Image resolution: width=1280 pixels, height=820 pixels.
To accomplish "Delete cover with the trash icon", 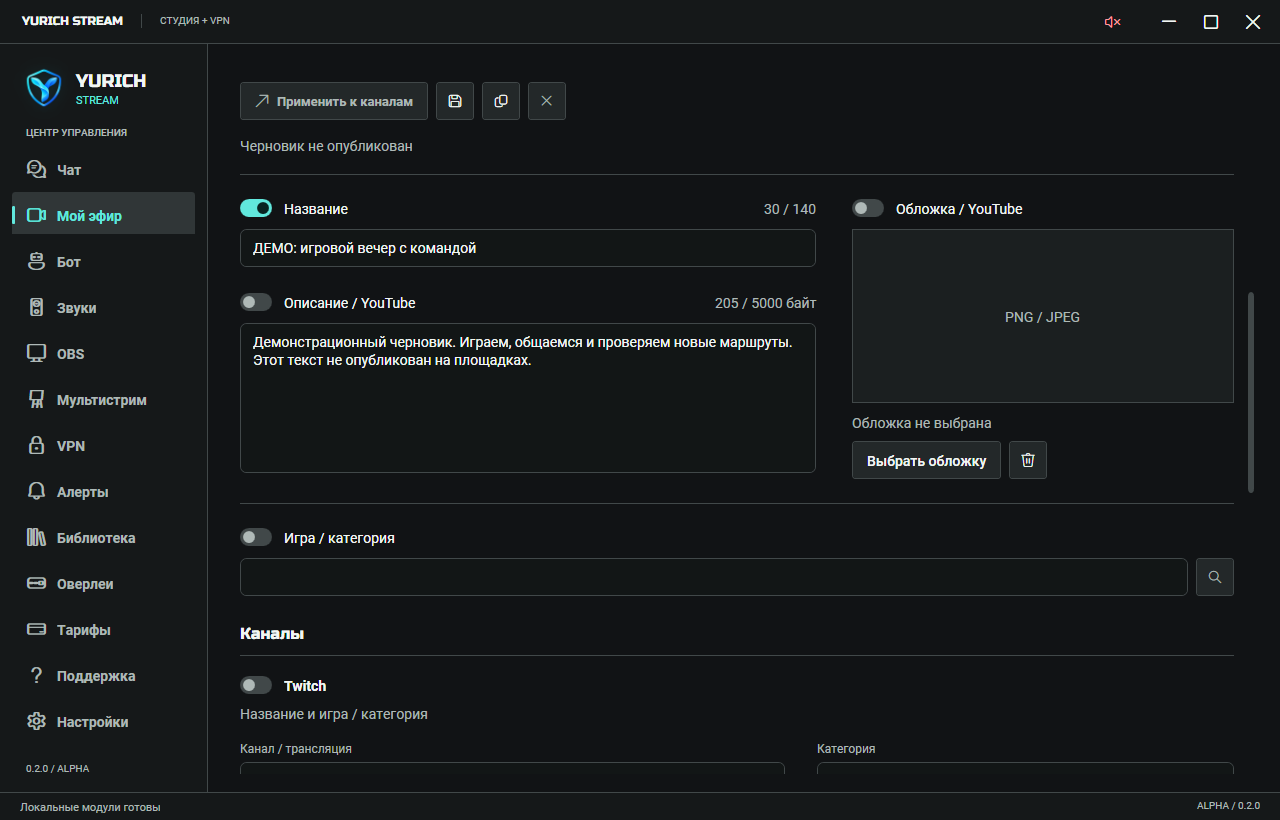I will click(1028, 460).
